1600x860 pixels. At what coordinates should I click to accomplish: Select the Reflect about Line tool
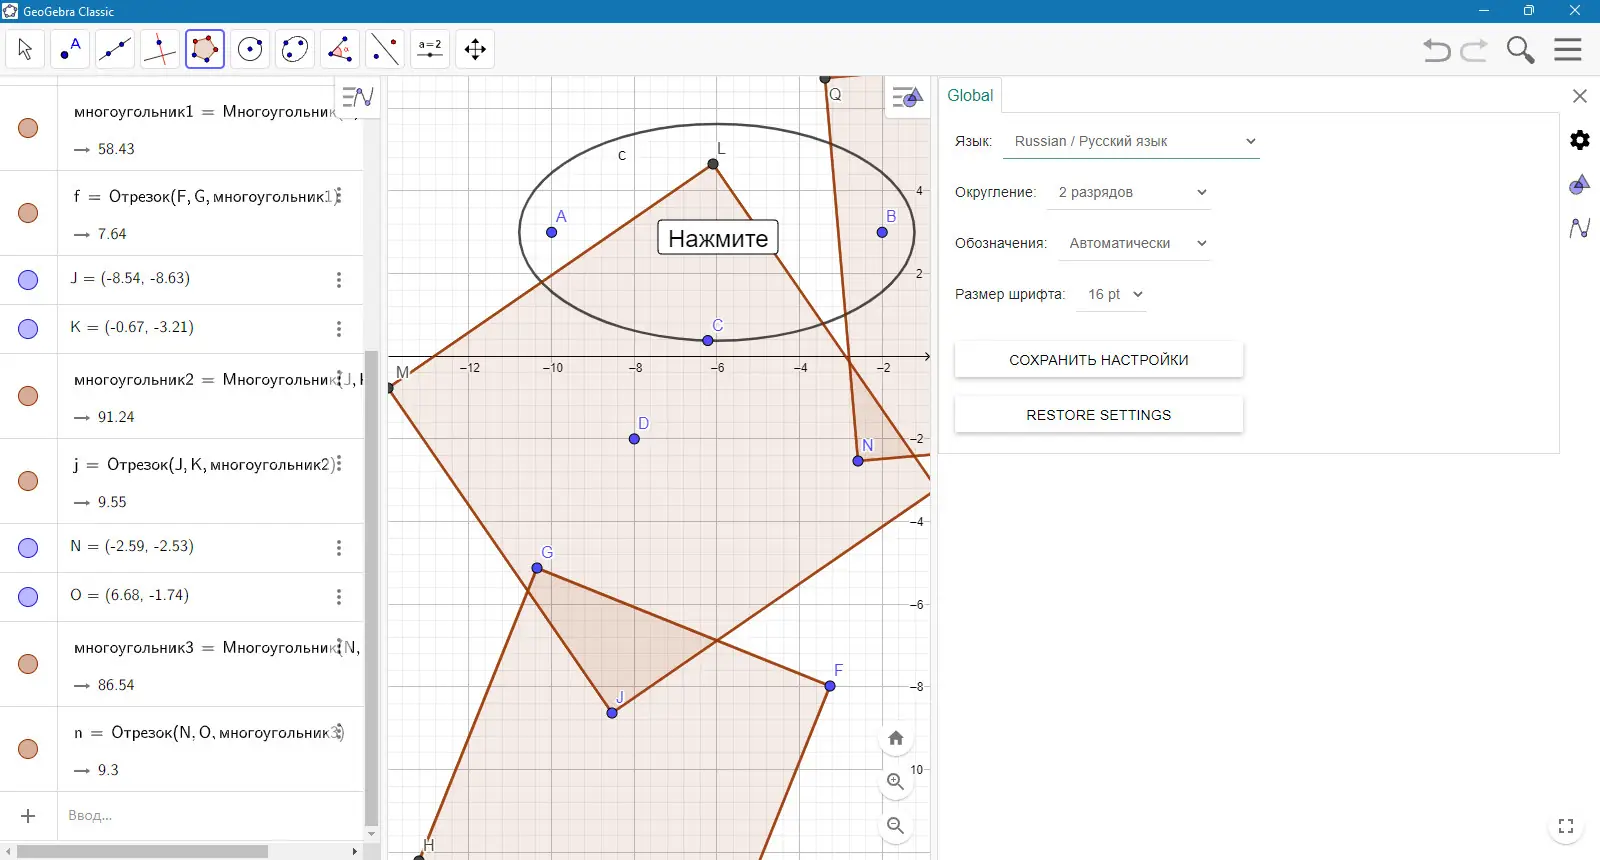385,49
